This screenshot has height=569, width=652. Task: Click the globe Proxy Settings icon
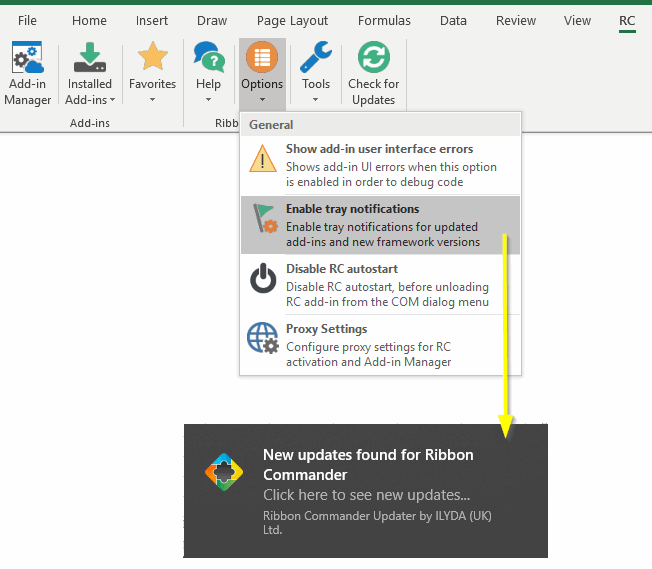coord(263,338)
